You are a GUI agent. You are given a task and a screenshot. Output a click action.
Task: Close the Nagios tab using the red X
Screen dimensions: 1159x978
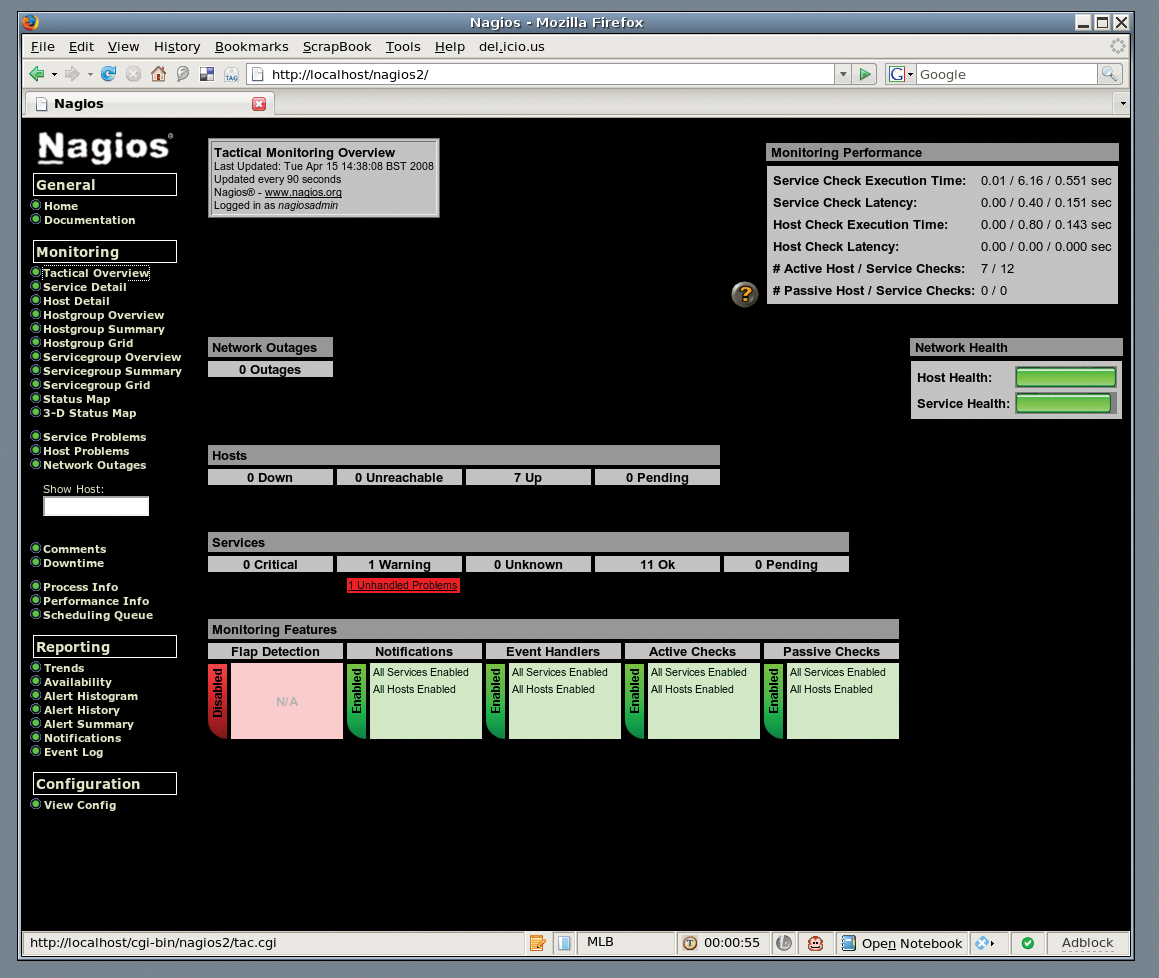(259, 103)
